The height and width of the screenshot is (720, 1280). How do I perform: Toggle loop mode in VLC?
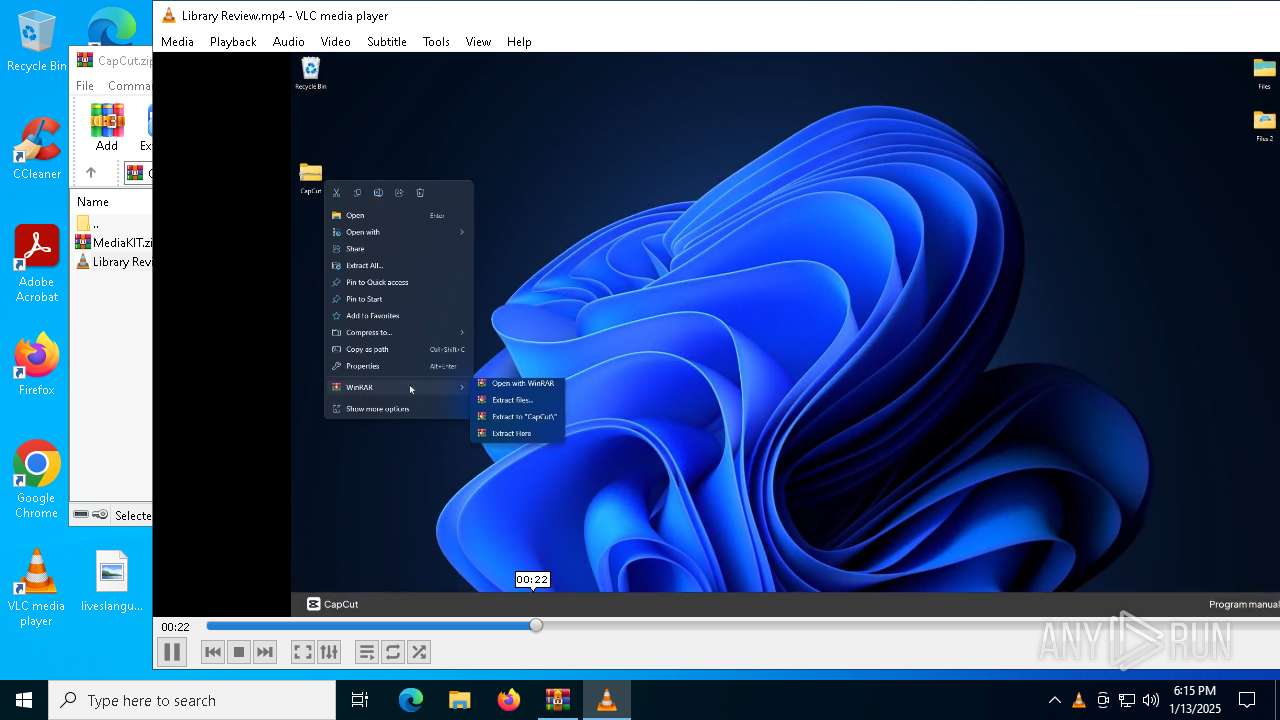click(x=393, y=652)
